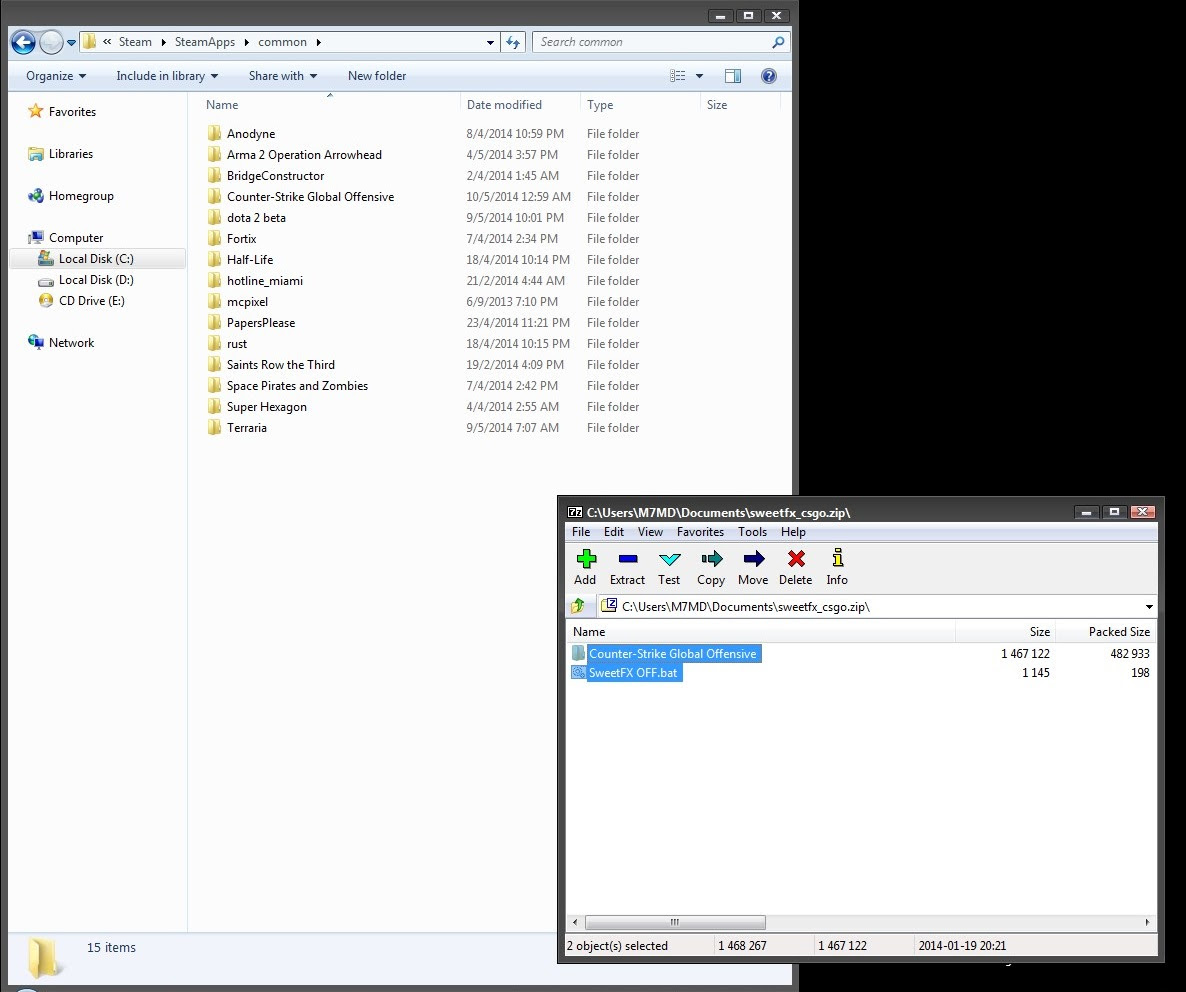Select the dota 2 beta folder
The image size is (1186, 992).
click(256, 218)
